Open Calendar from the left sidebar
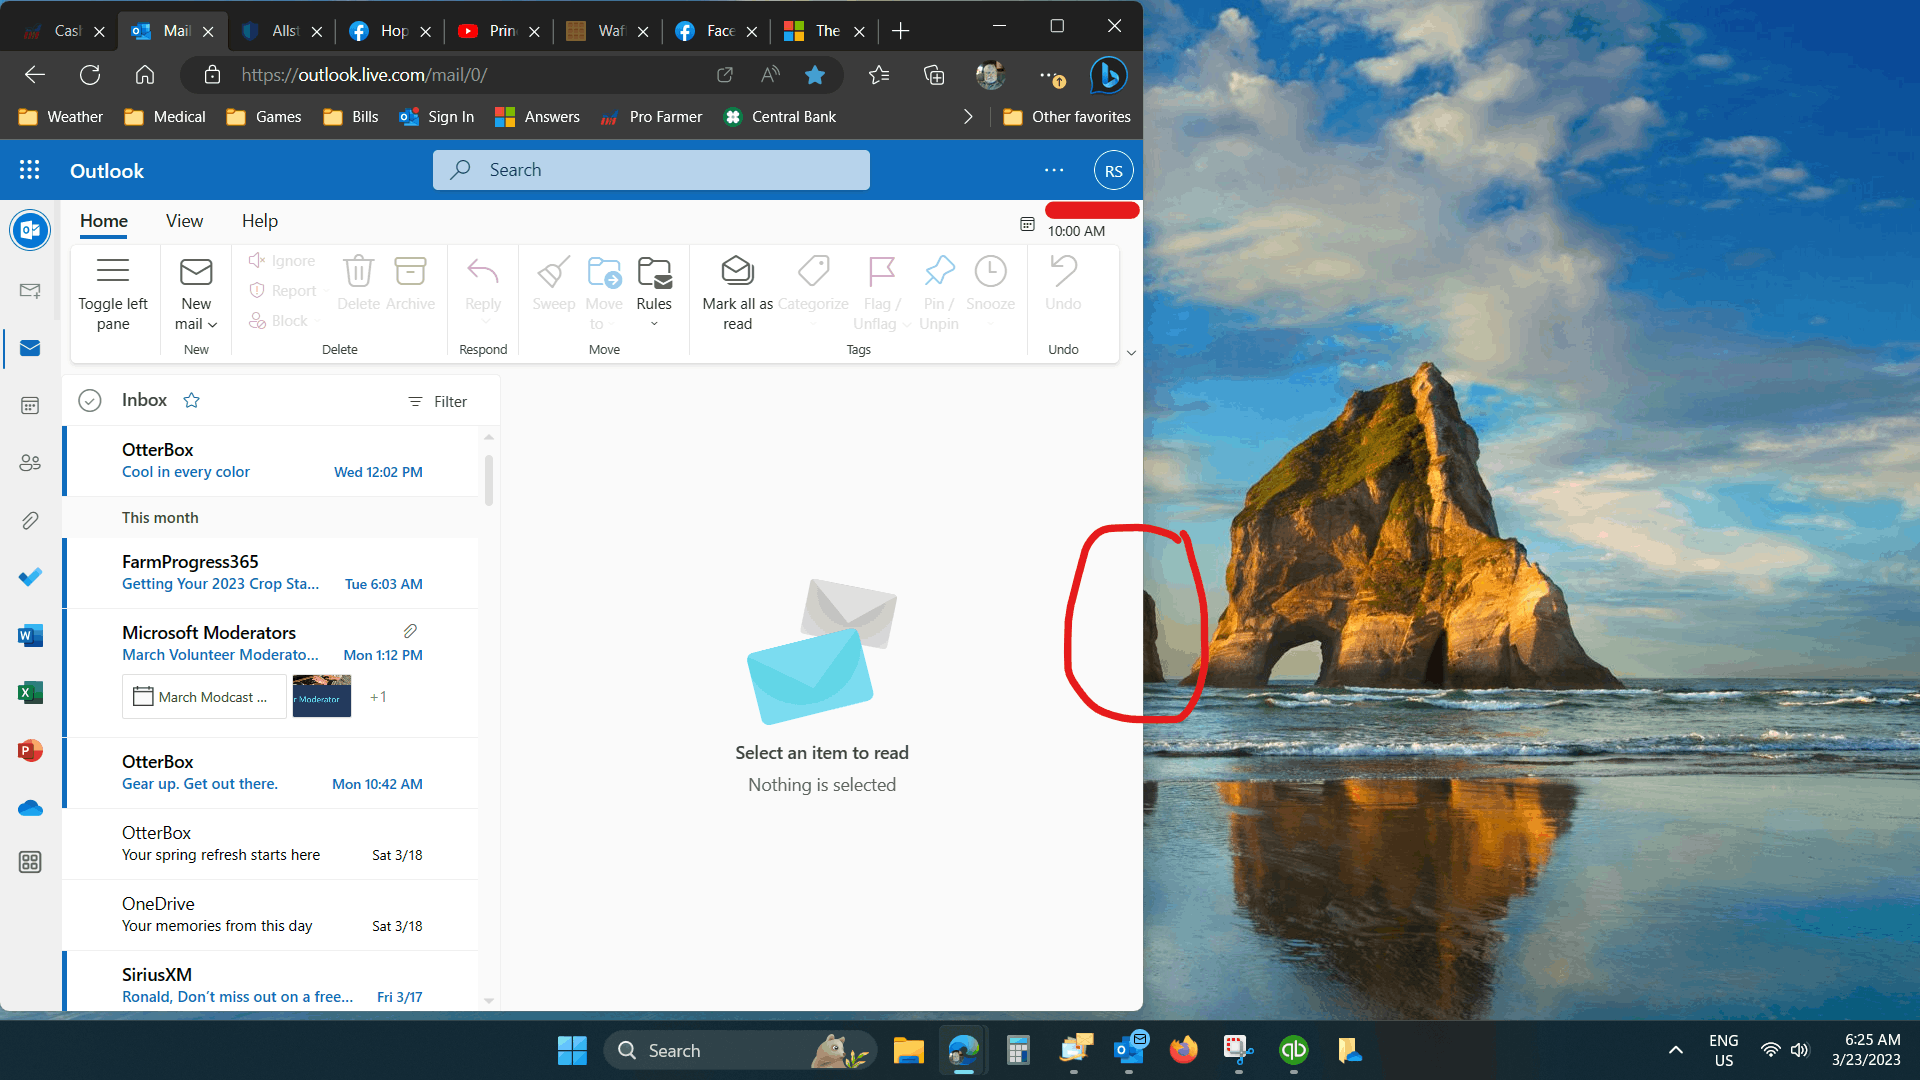 coord(30,406)
